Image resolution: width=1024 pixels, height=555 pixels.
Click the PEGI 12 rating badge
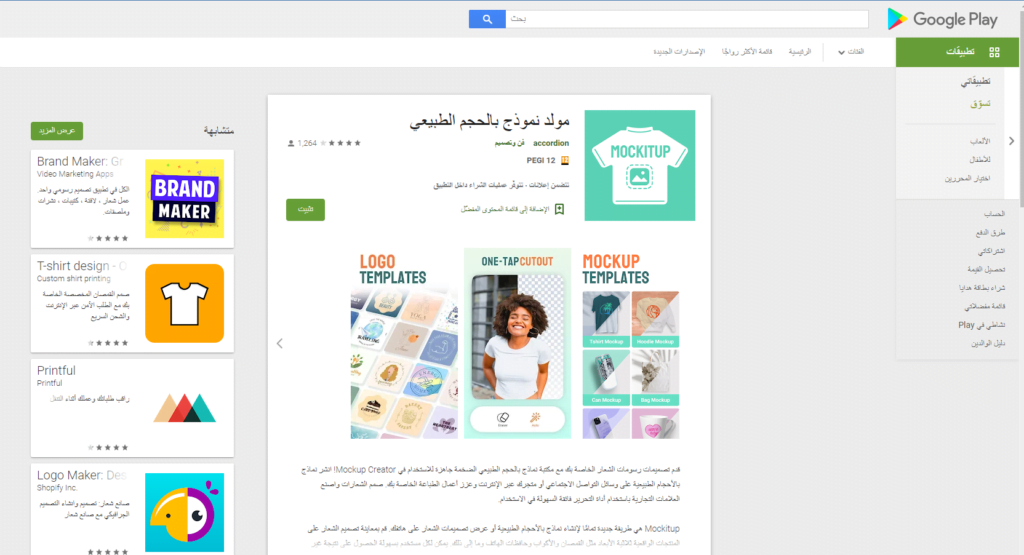click(564, 161)
